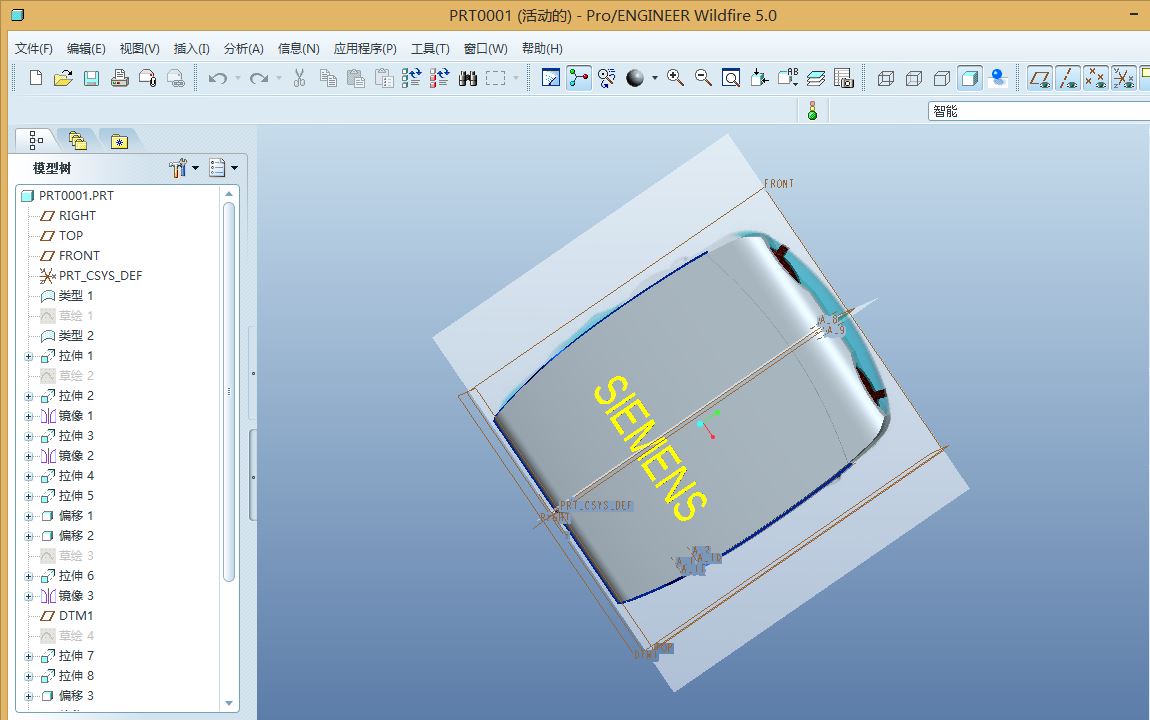Print the model with the printer icon
The height and width of the screenshot is (720, 1150).
pos(120,78)
